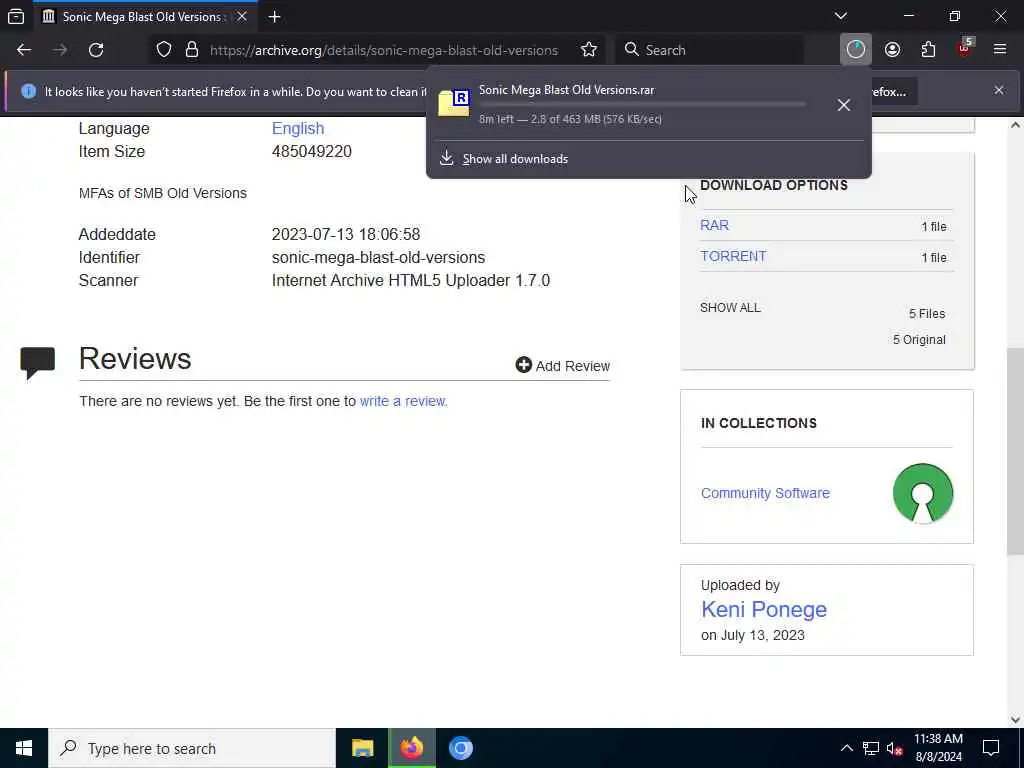Open the English language link

tap(298, 128)
